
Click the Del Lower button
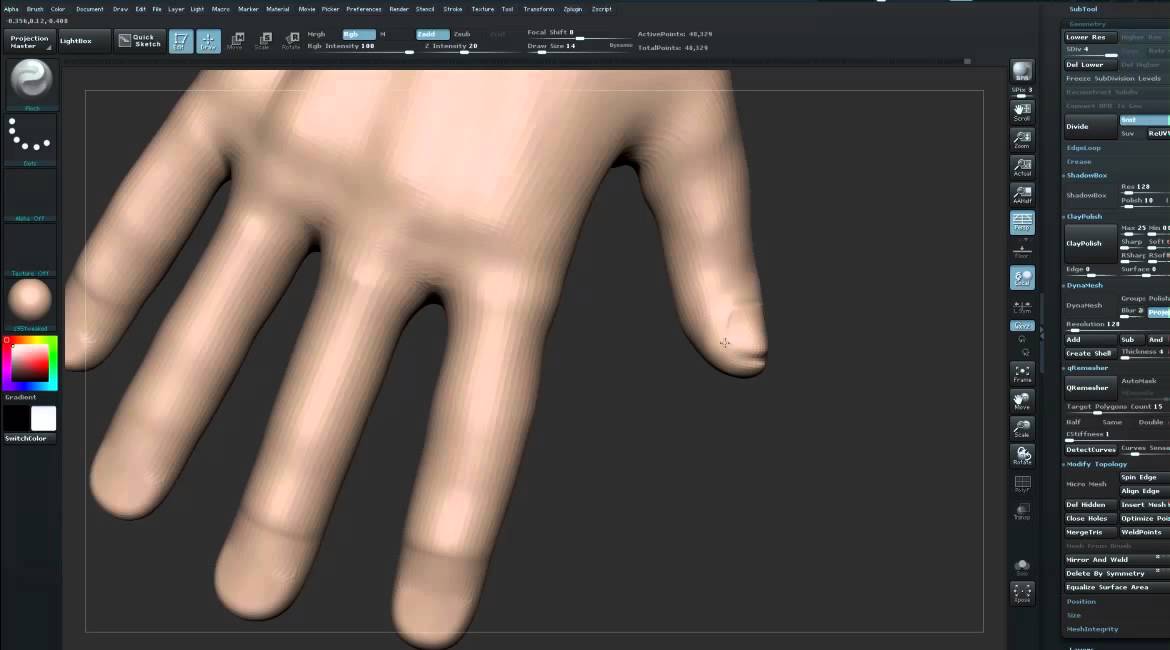[x=1090, y=65]
